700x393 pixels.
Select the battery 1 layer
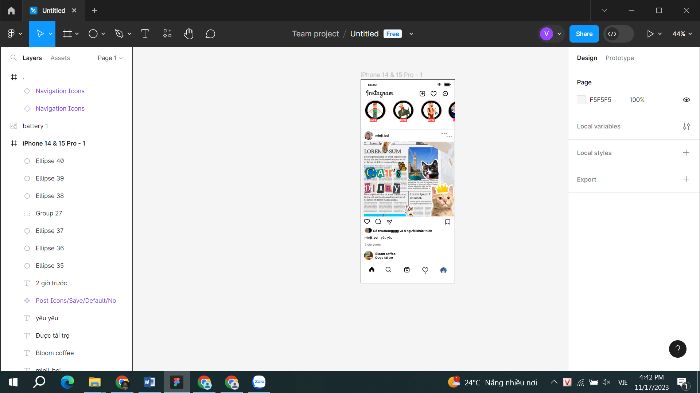(67, 126)
